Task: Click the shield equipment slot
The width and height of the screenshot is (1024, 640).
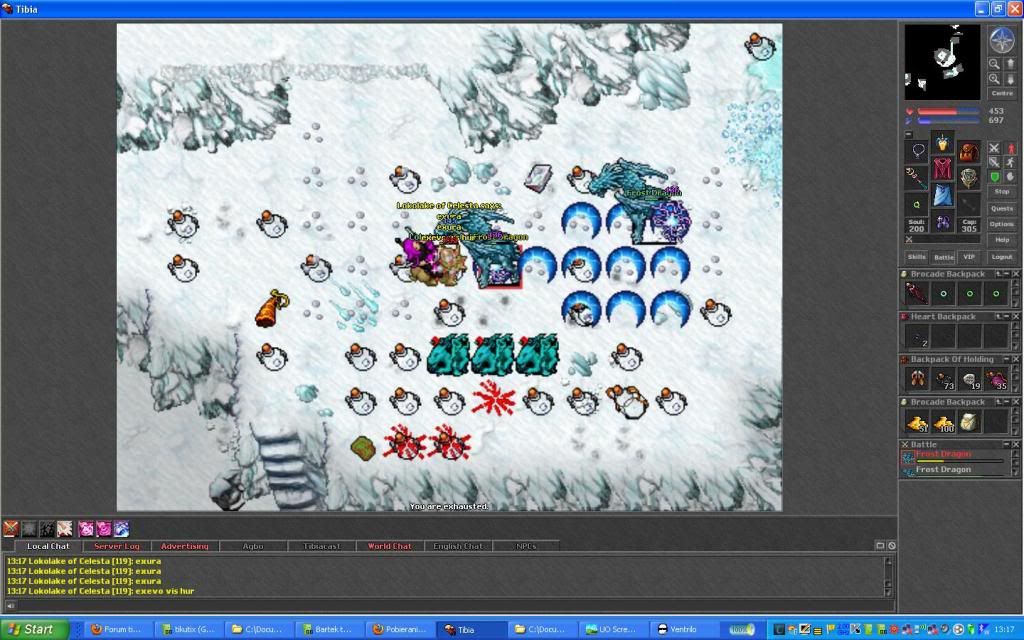Action: coord(968,178)
